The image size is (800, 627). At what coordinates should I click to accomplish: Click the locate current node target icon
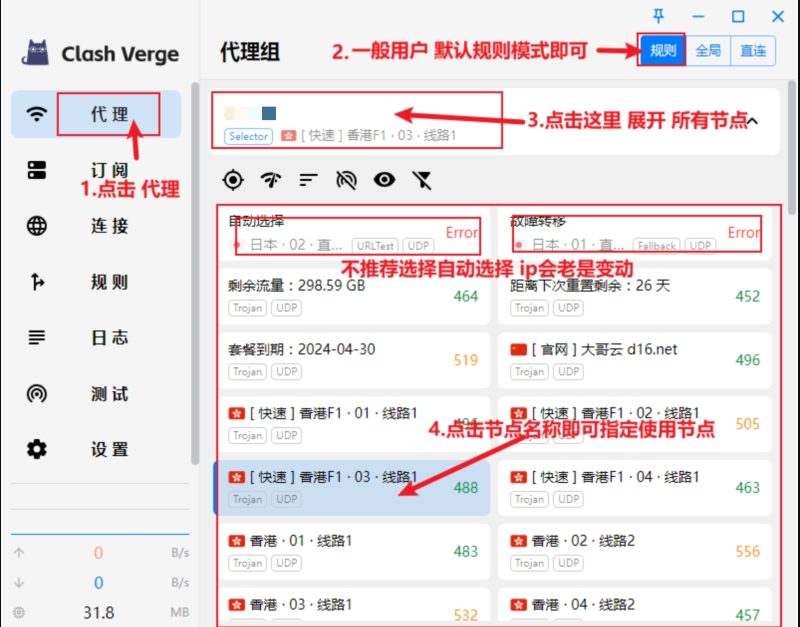[232, 180]
